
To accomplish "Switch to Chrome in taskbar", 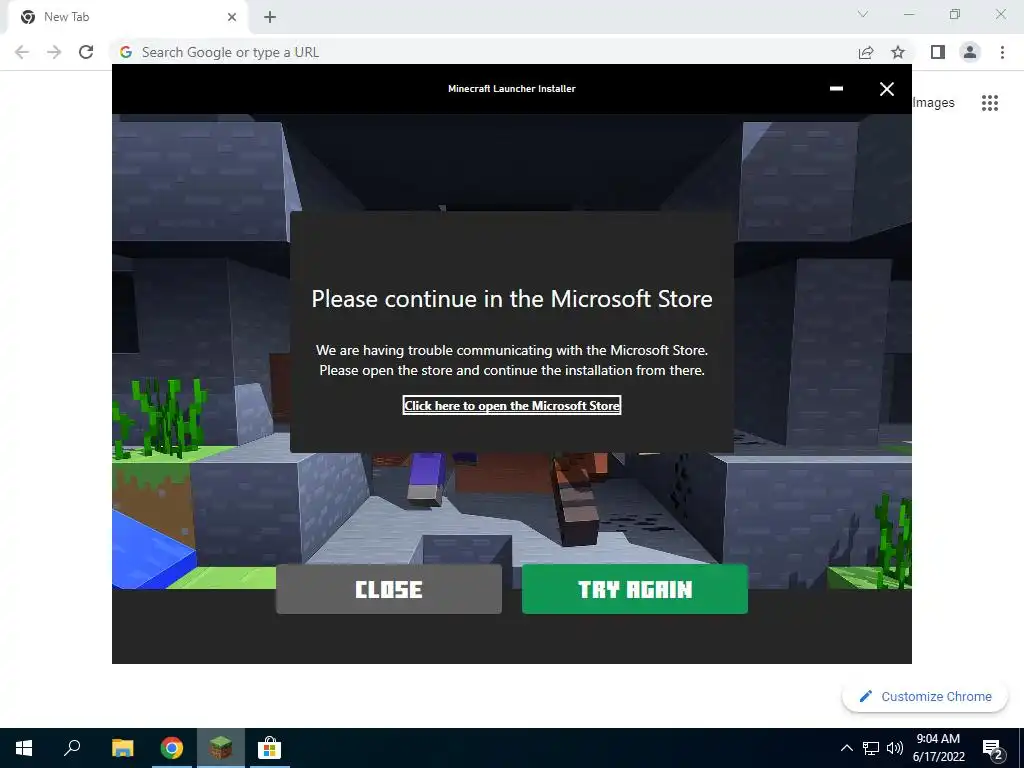I will tap(172, 748).
